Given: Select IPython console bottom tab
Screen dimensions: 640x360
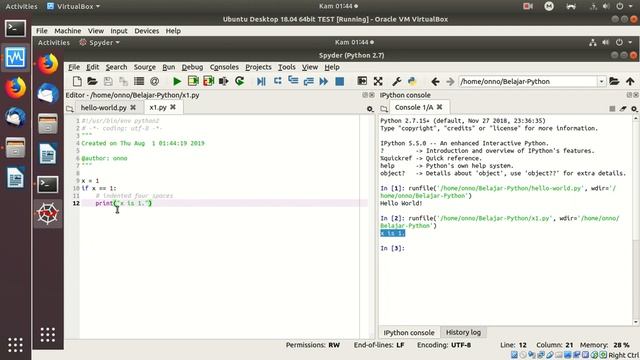Looking at the screenshot, I should 409,333.
